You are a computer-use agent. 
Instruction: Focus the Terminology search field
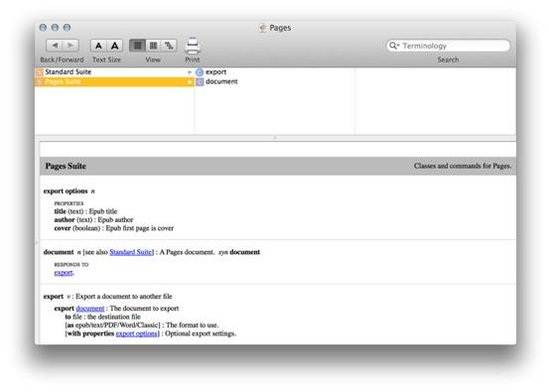[448, 46]
